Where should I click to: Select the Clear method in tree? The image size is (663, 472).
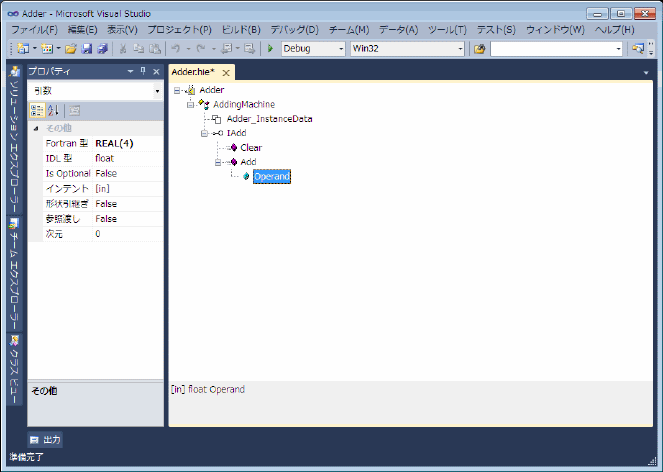(251, 147)
